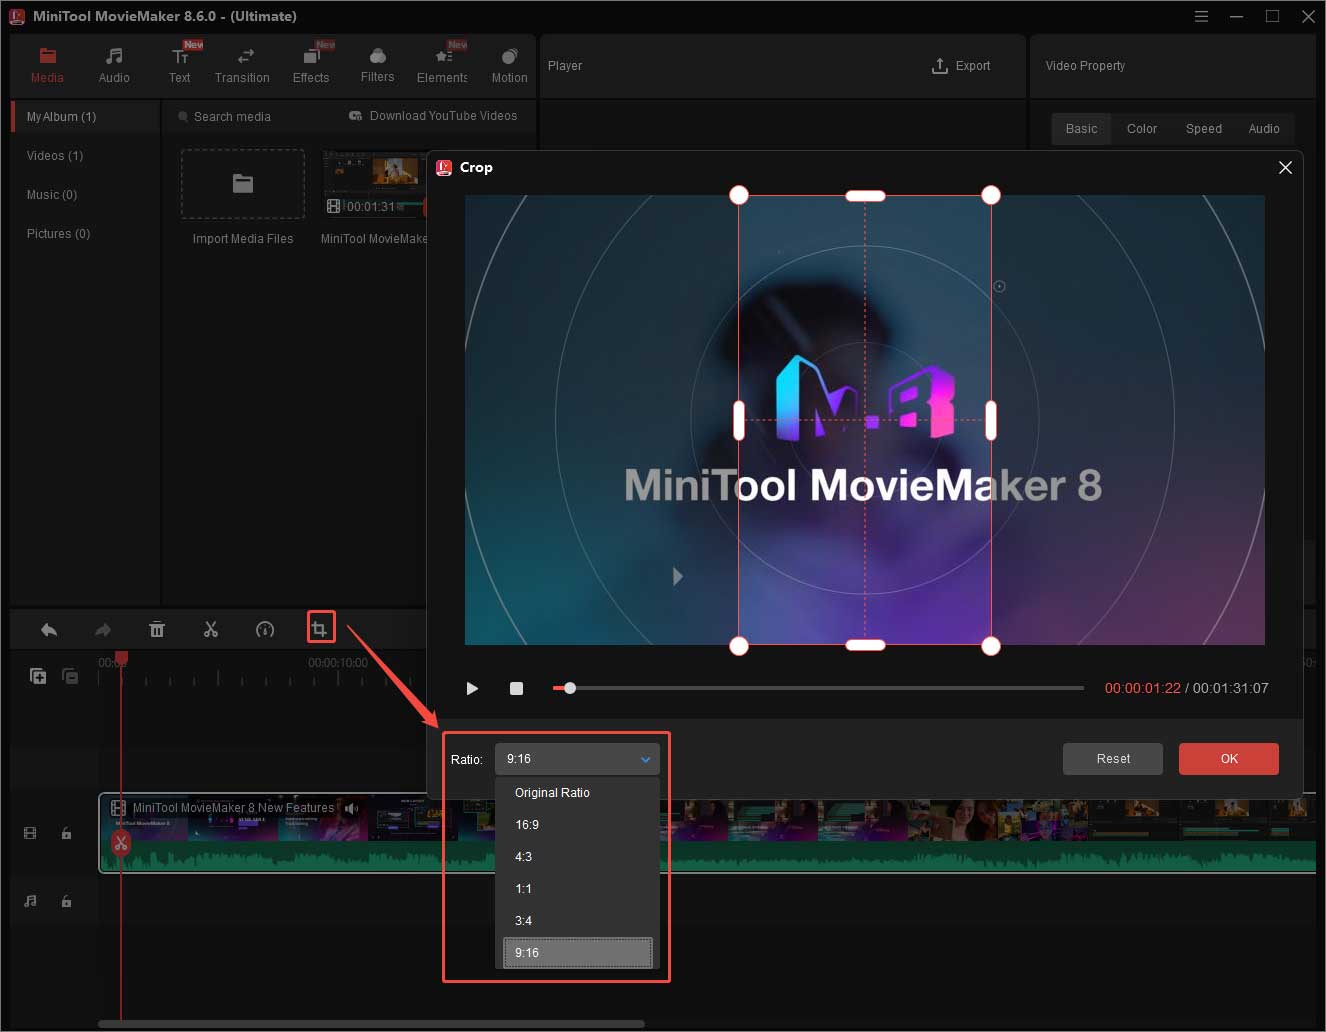The height and width of the screenshot is (1032, 1326).
Task: Click the Export button
Action: point(961,66)
